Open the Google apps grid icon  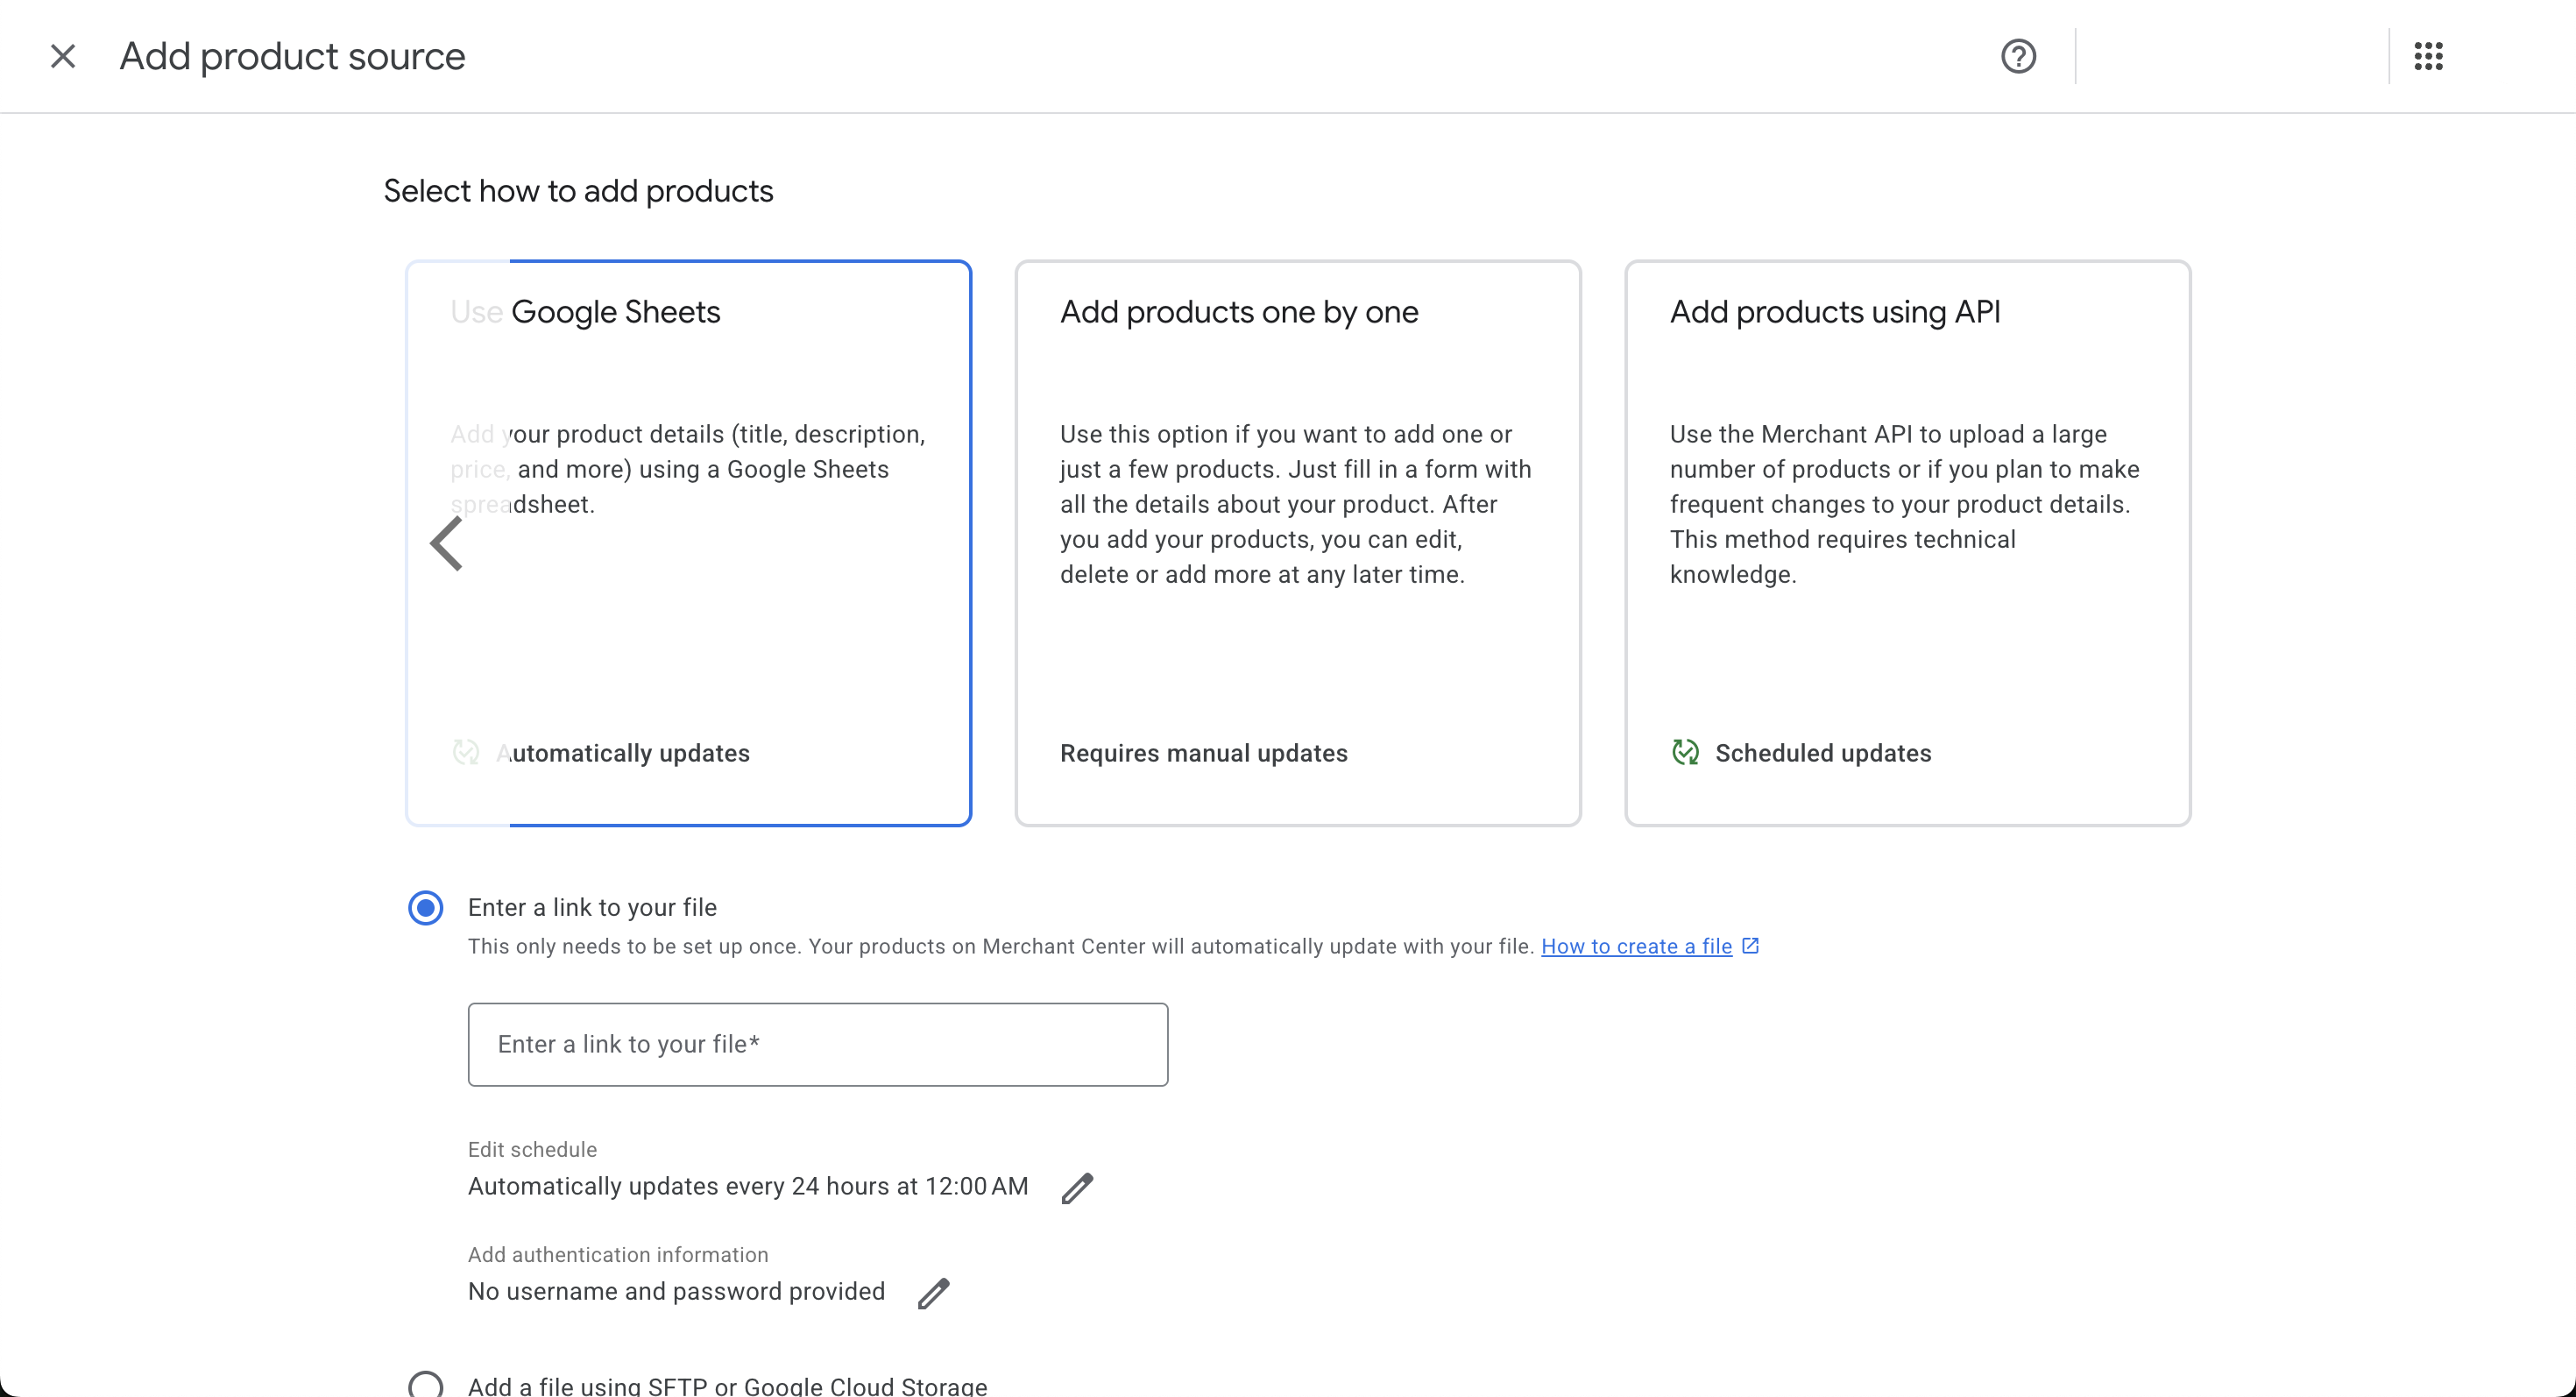point(2428,56)
